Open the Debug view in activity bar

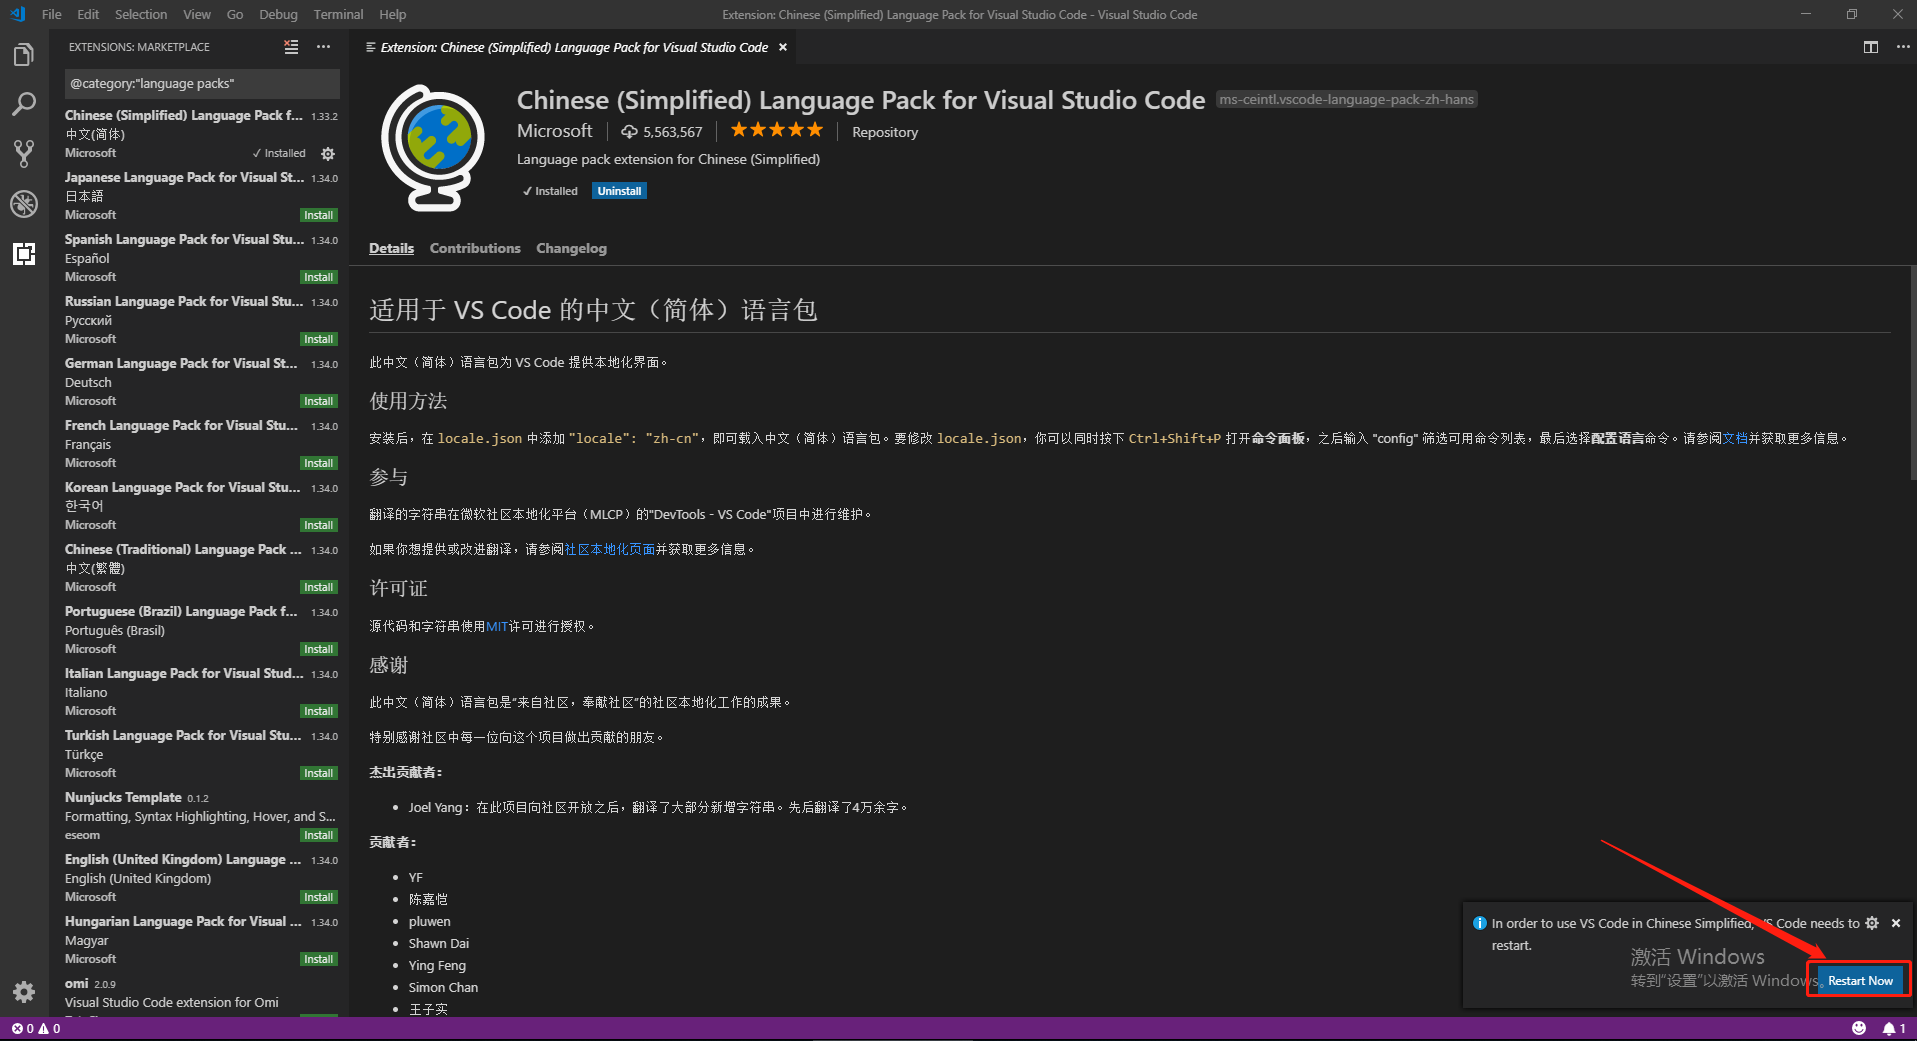[24, 204]
